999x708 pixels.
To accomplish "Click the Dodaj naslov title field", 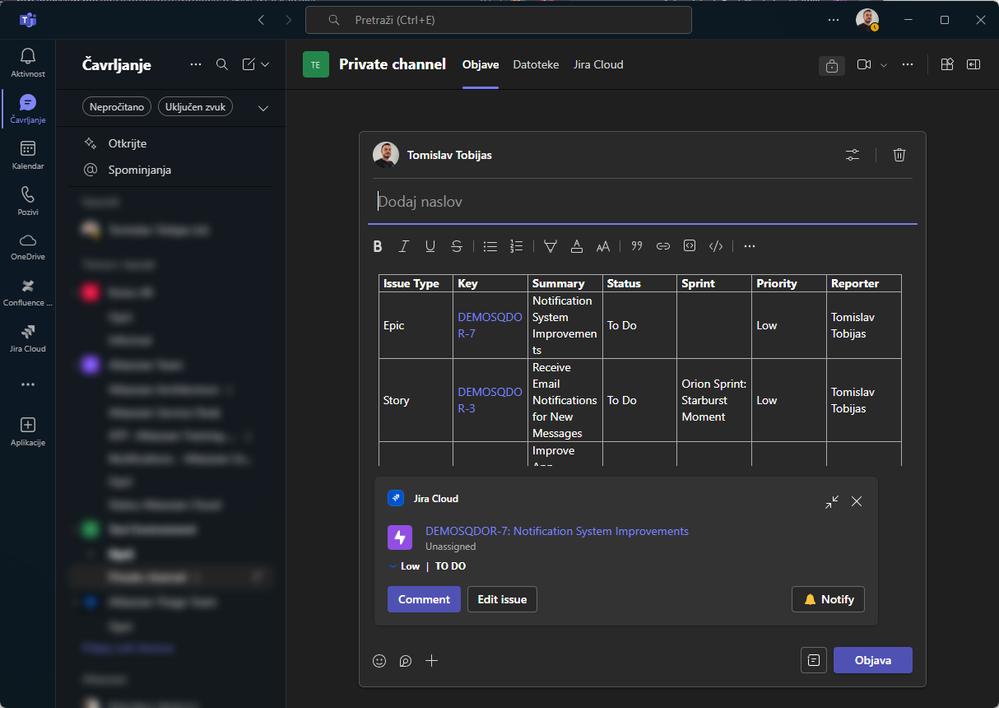I will pyautogui.click(x=642, y=202).
